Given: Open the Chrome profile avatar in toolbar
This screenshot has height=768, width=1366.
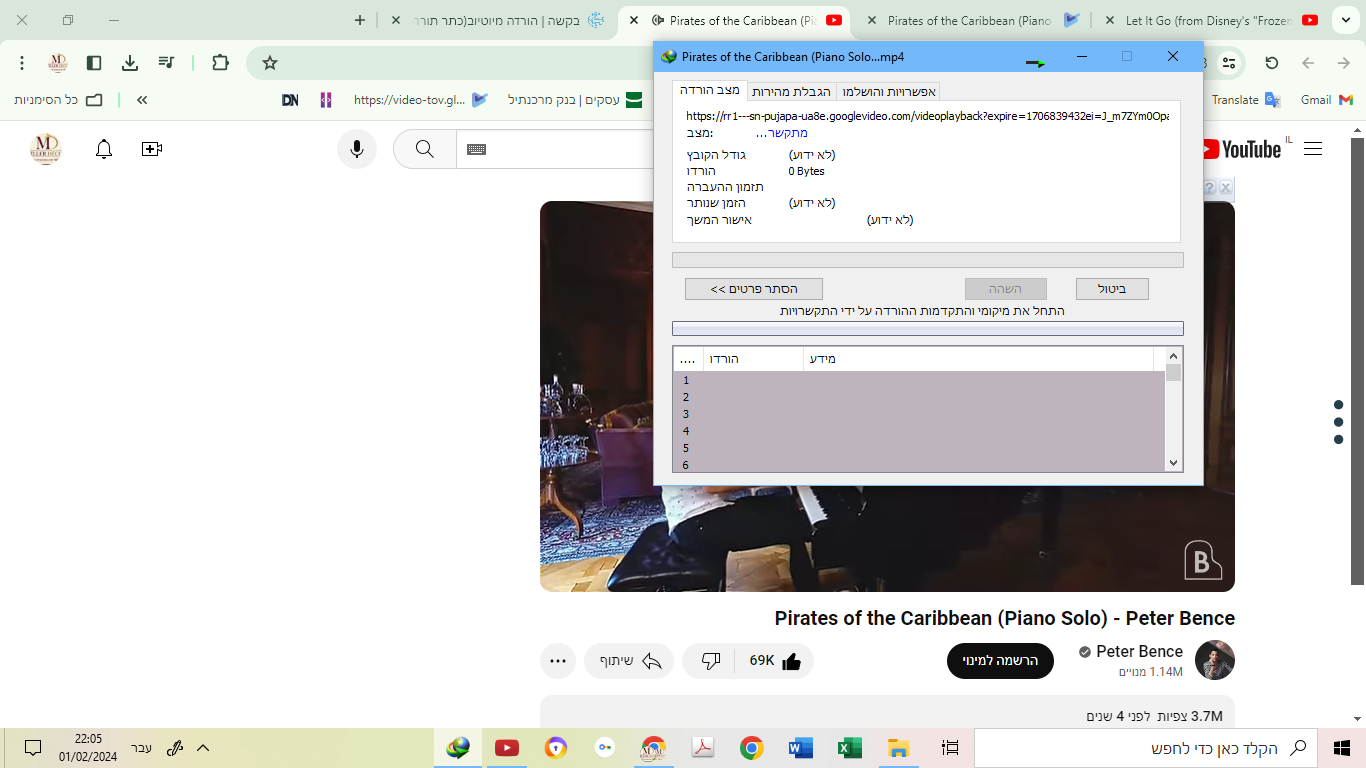Looking at the screenshot, I should point(58,63).
